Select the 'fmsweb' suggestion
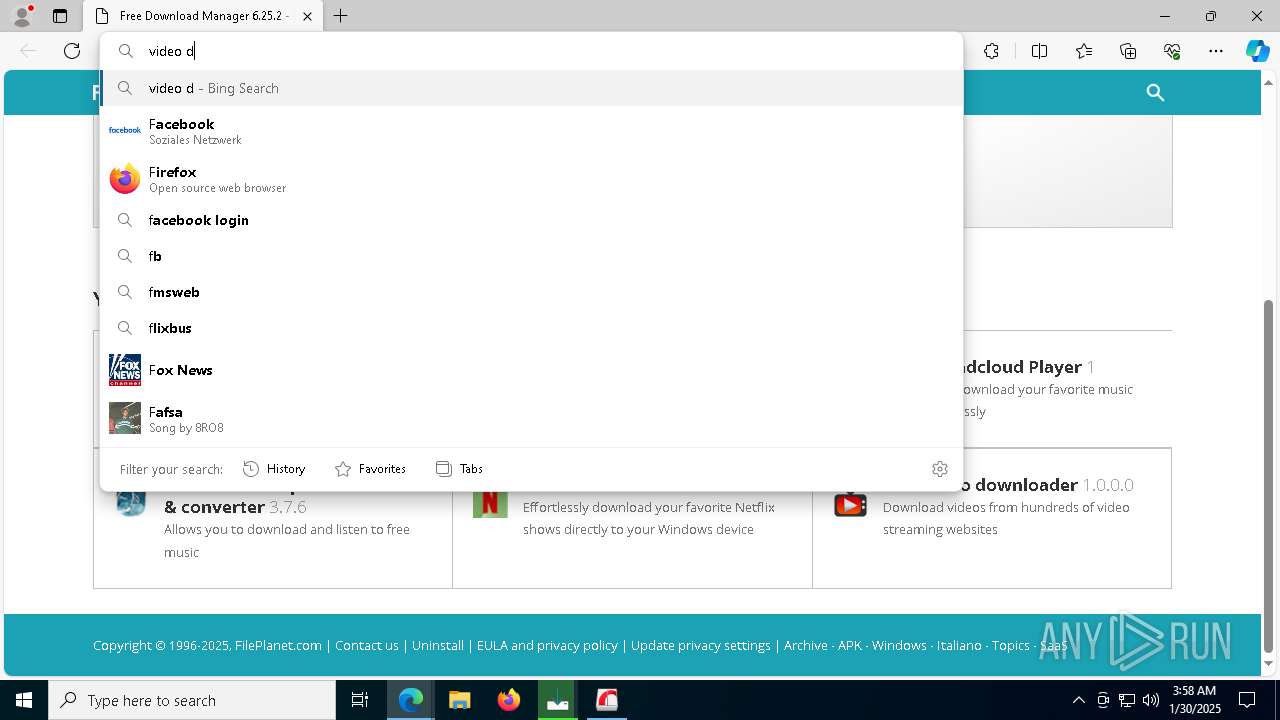The image size is (1280, 720). [531, 292]
